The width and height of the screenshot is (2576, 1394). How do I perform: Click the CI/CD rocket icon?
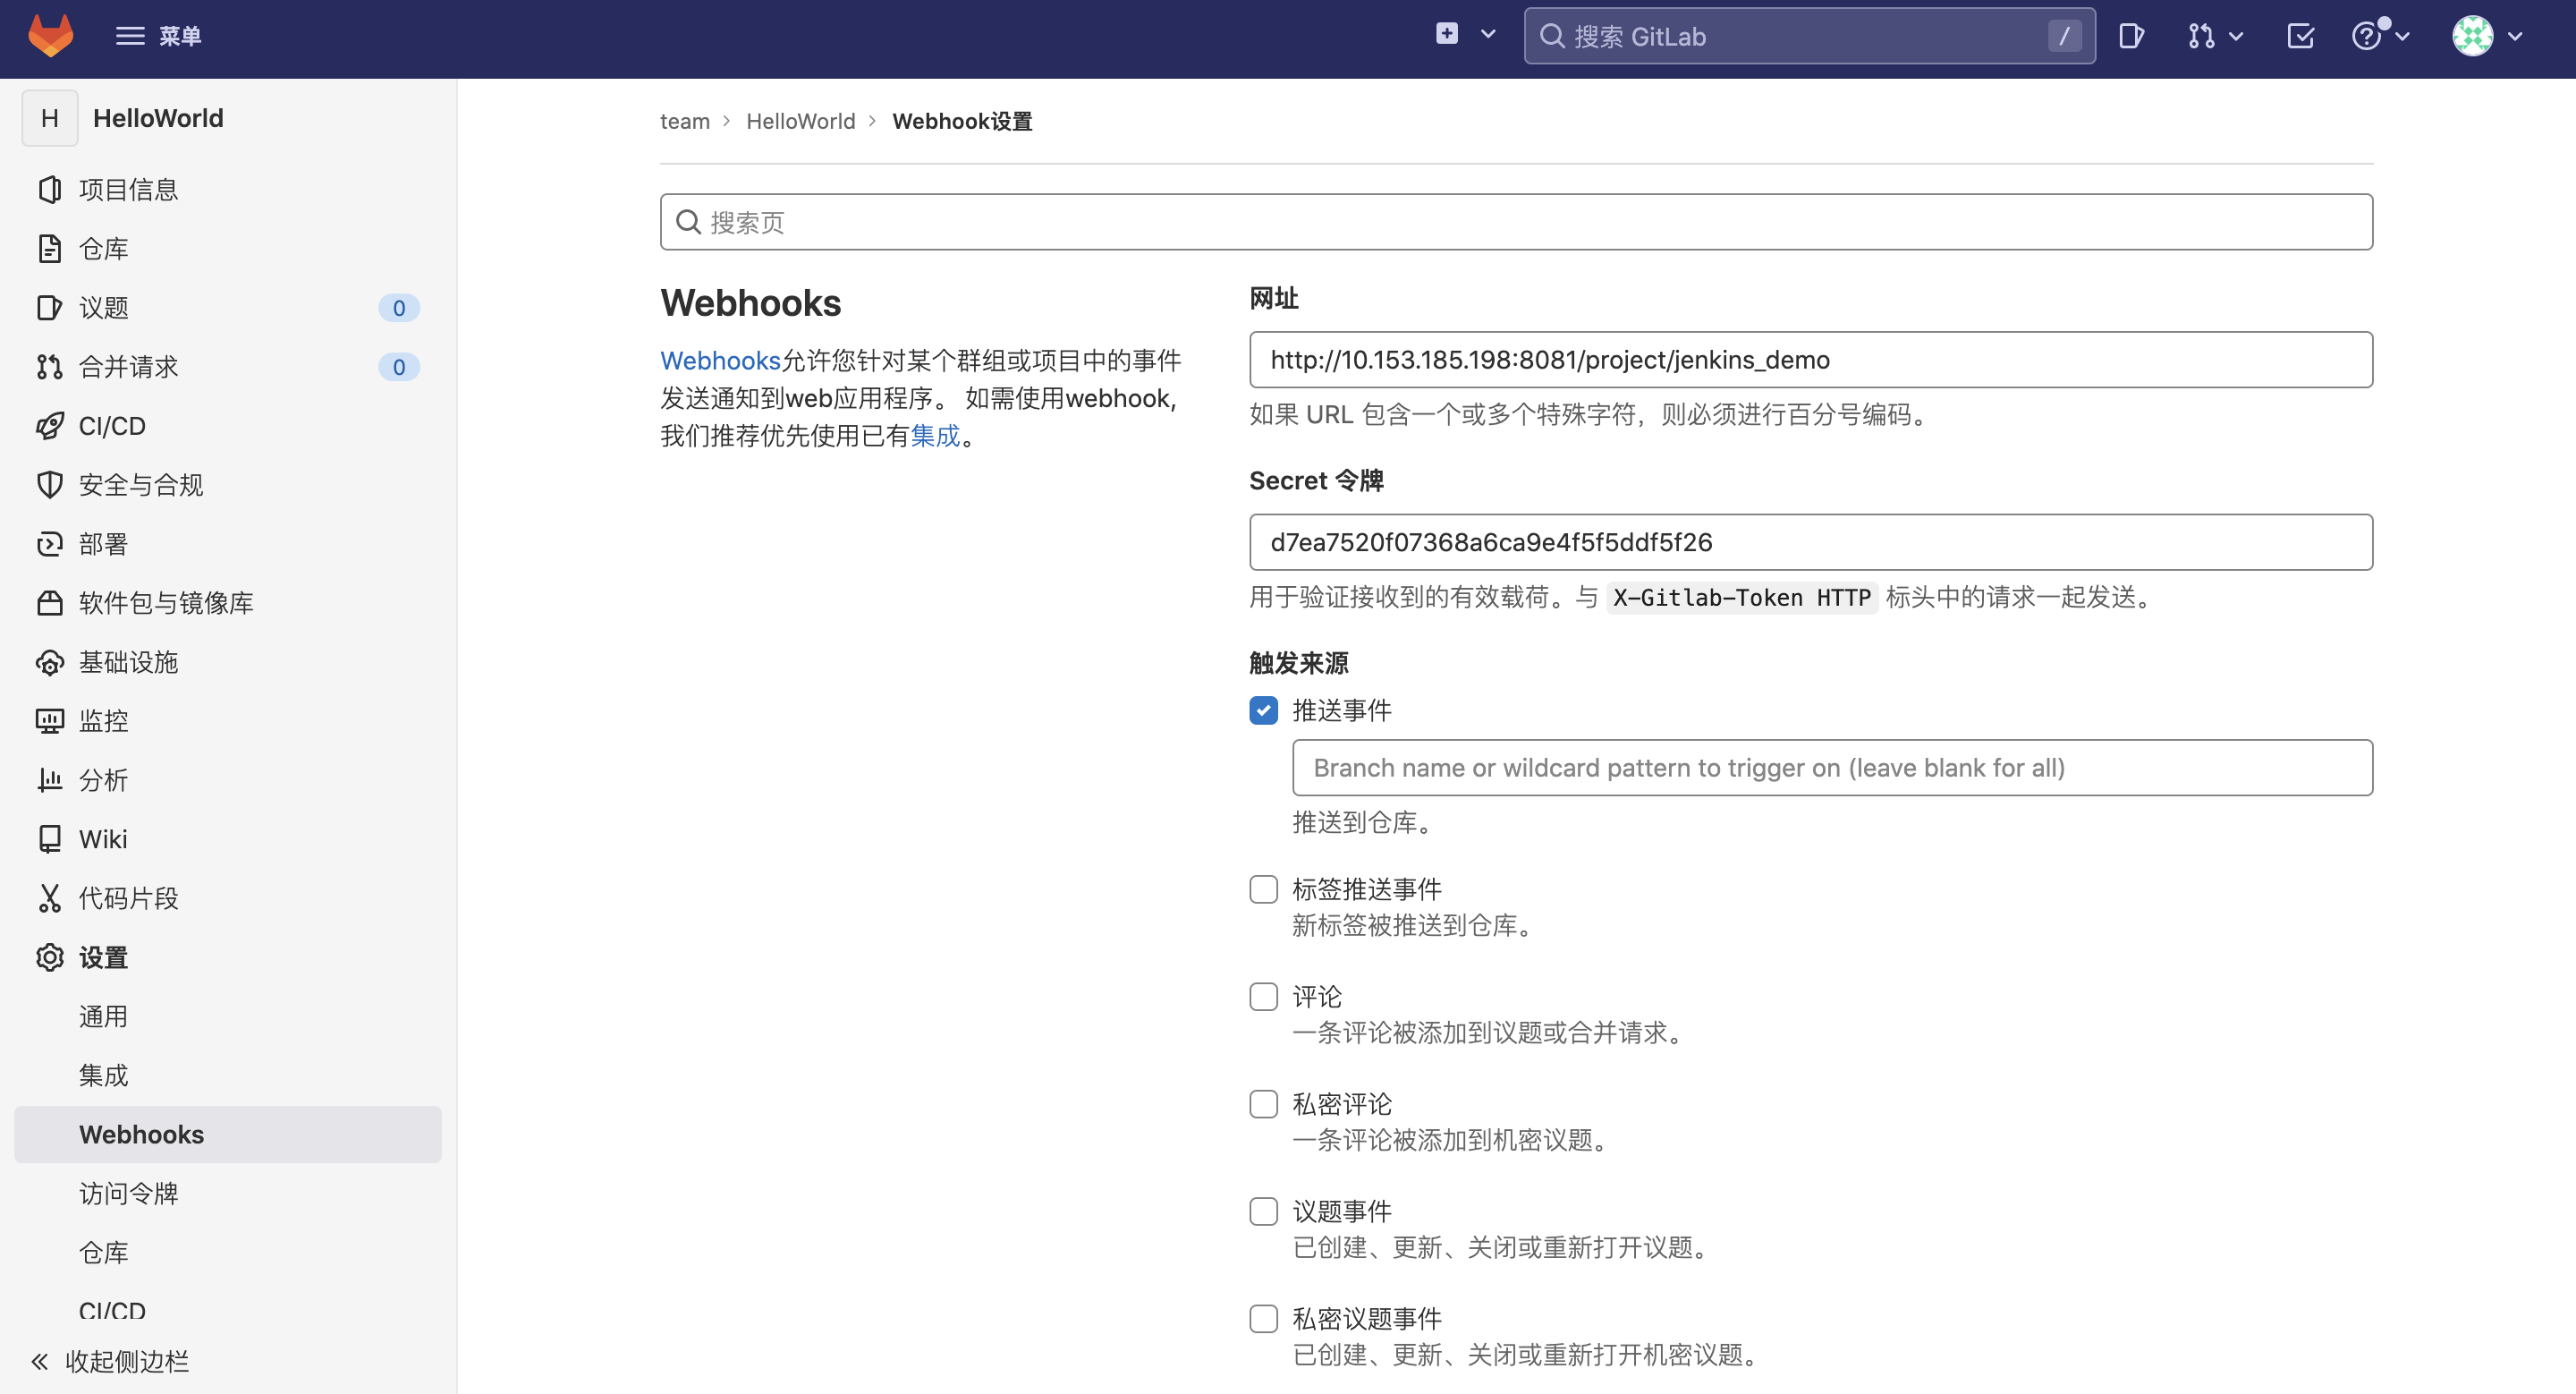pos(49,426)
